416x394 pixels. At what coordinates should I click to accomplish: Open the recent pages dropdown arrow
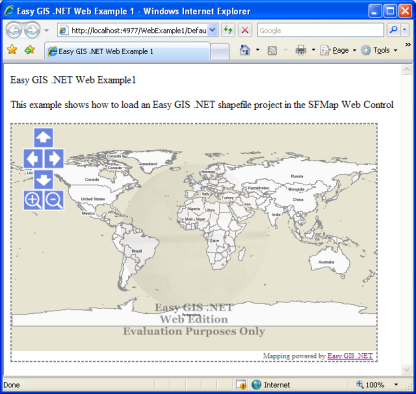coord(46,30)
